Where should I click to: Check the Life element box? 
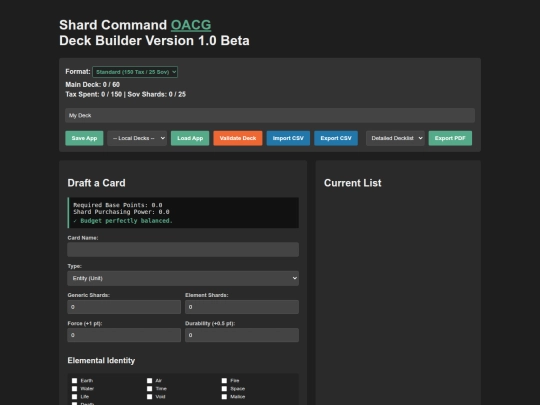[74, 397]
